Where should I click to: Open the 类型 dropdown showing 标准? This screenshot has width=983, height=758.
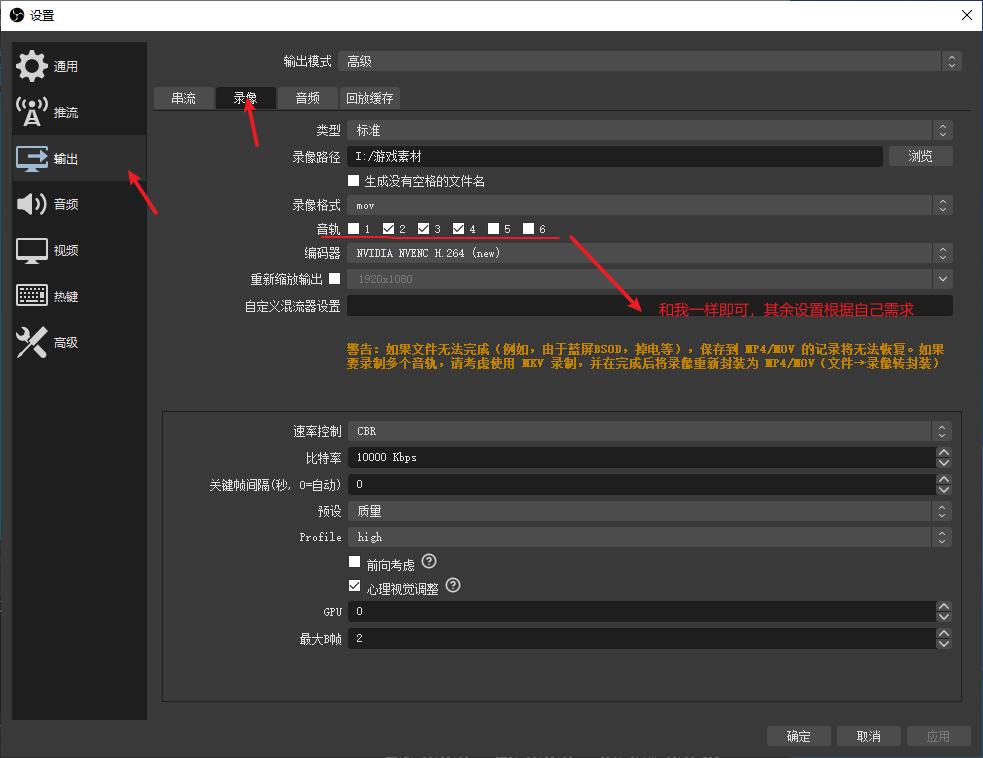coord(649,130)
